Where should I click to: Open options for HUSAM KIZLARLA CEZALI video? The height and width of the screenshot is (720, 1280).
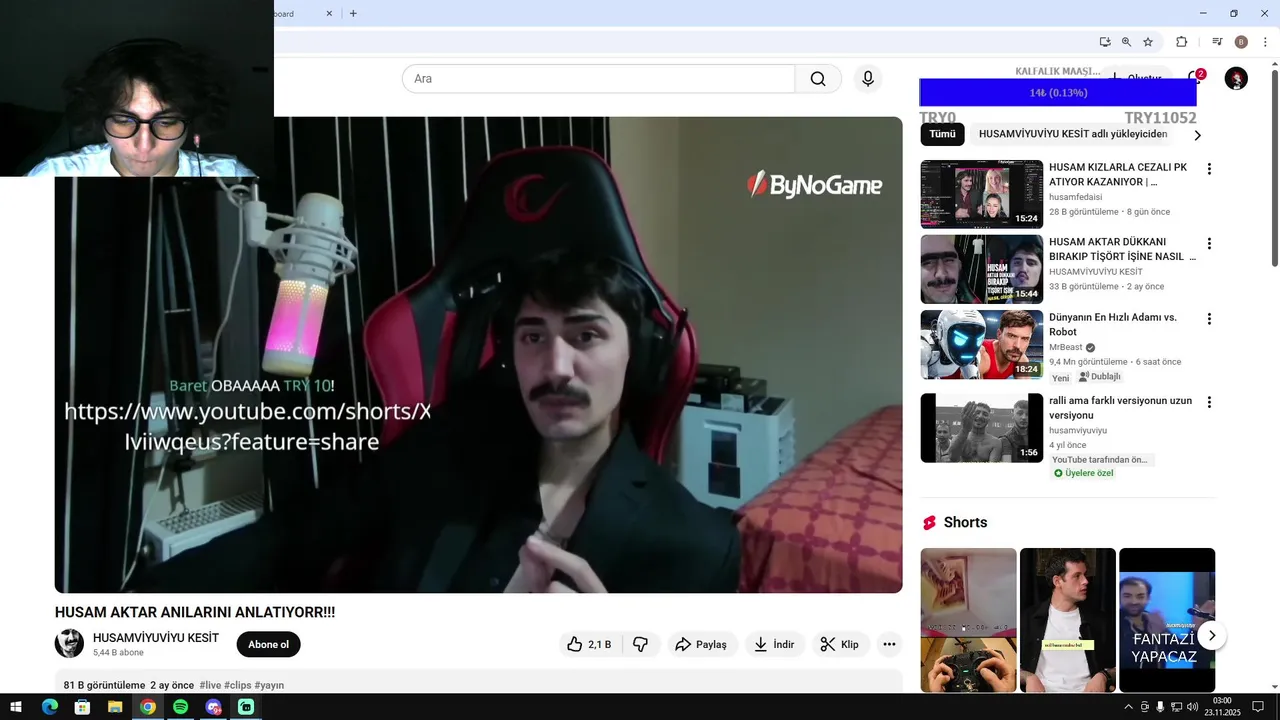[1209, 169]
